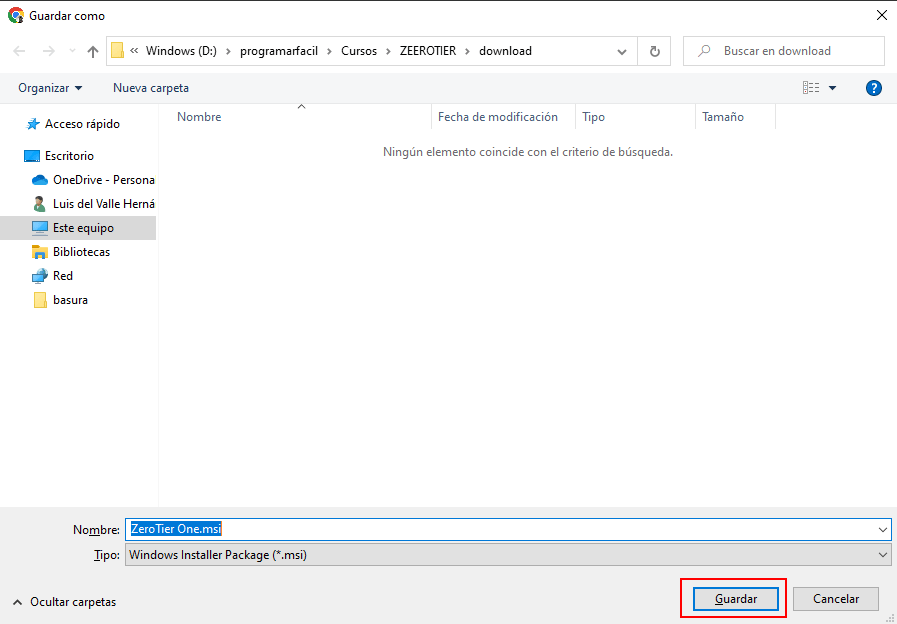The width and height of the screenshot is (897, 624).
Task: Click the view layout icon
Action: 811,88
